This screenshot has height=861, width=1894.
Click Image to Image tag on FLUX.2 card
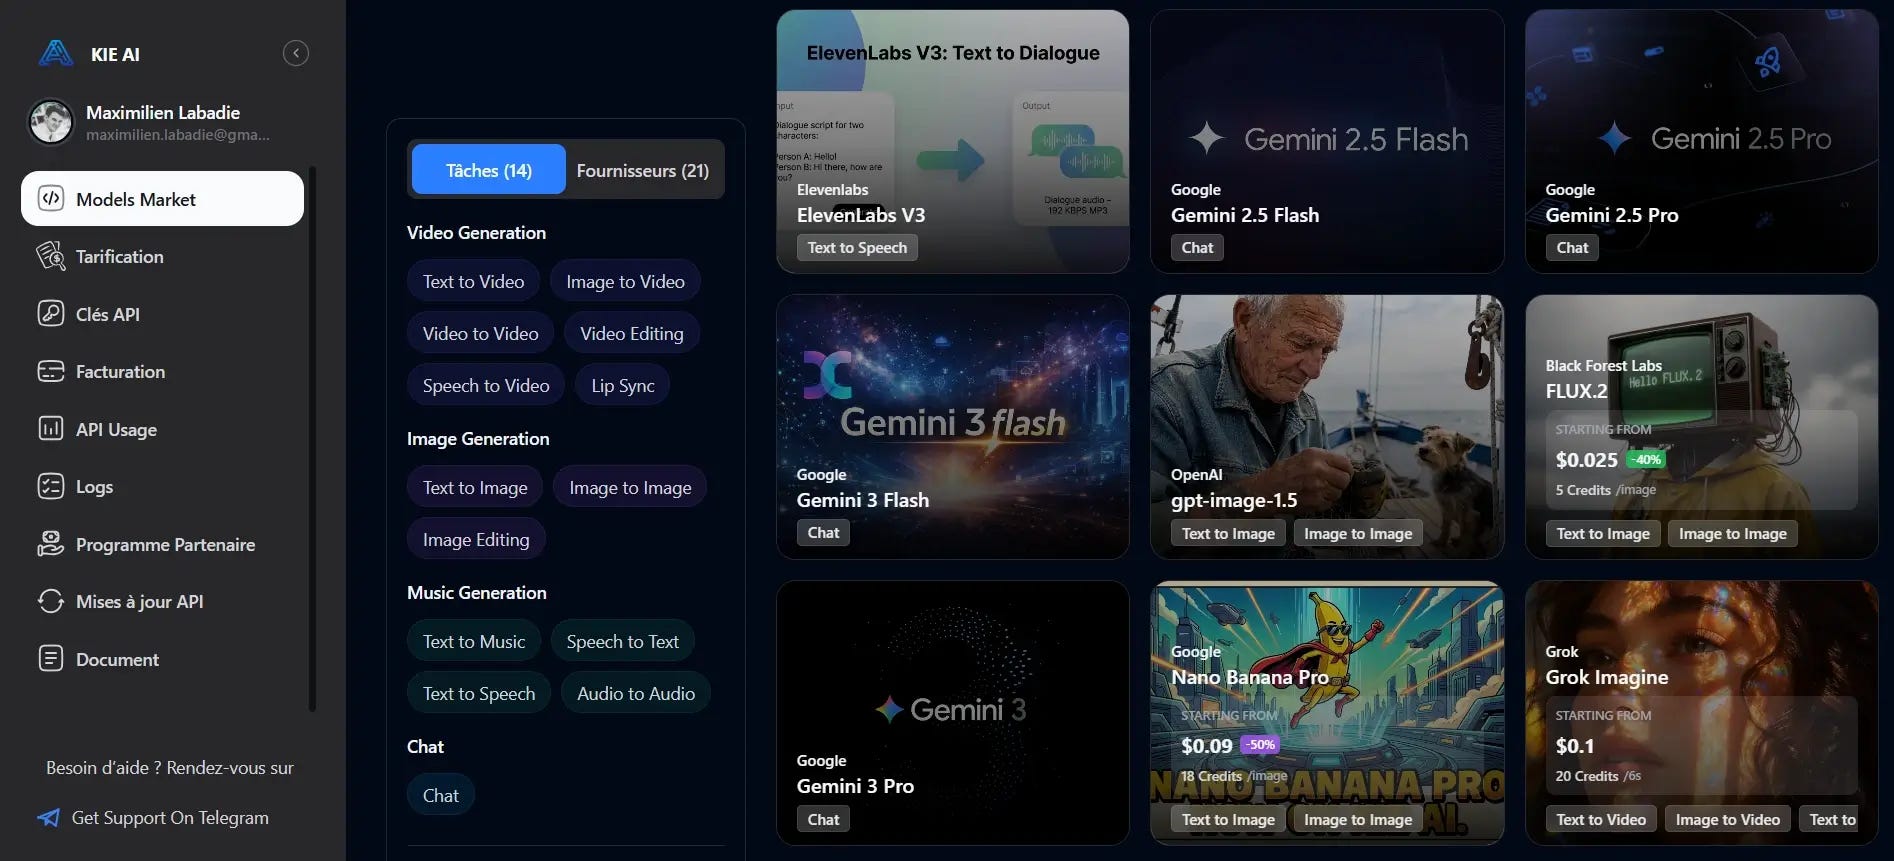tap(1733, 533)
